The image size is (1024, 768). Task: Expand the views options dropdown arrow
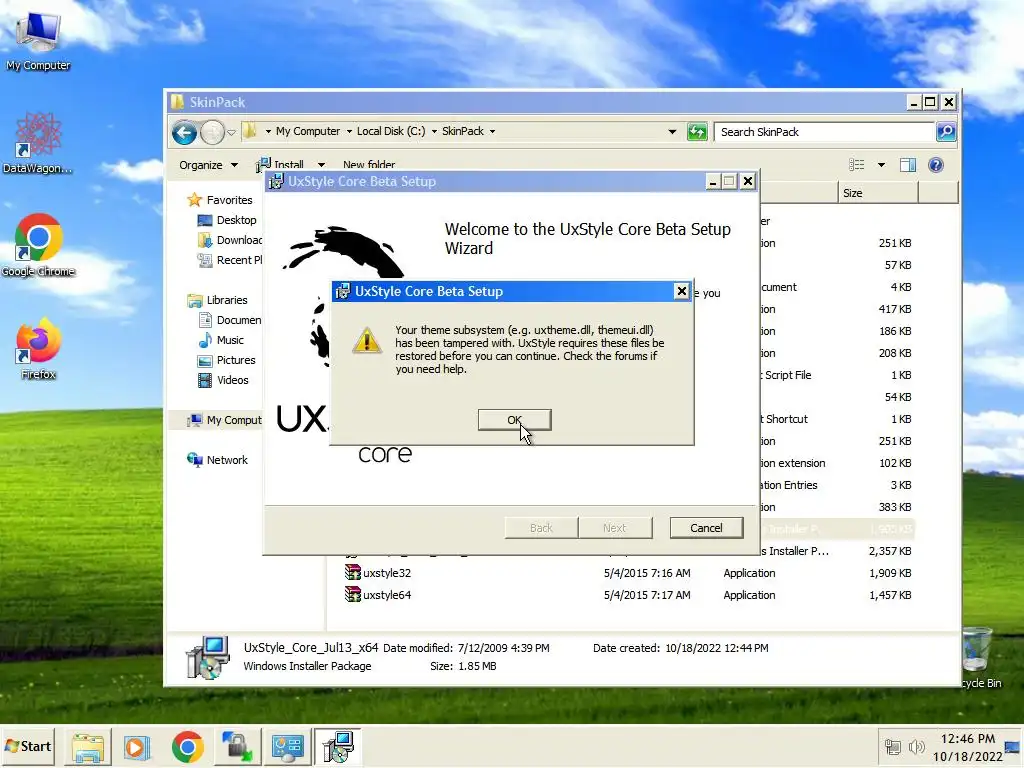point(881,165)
